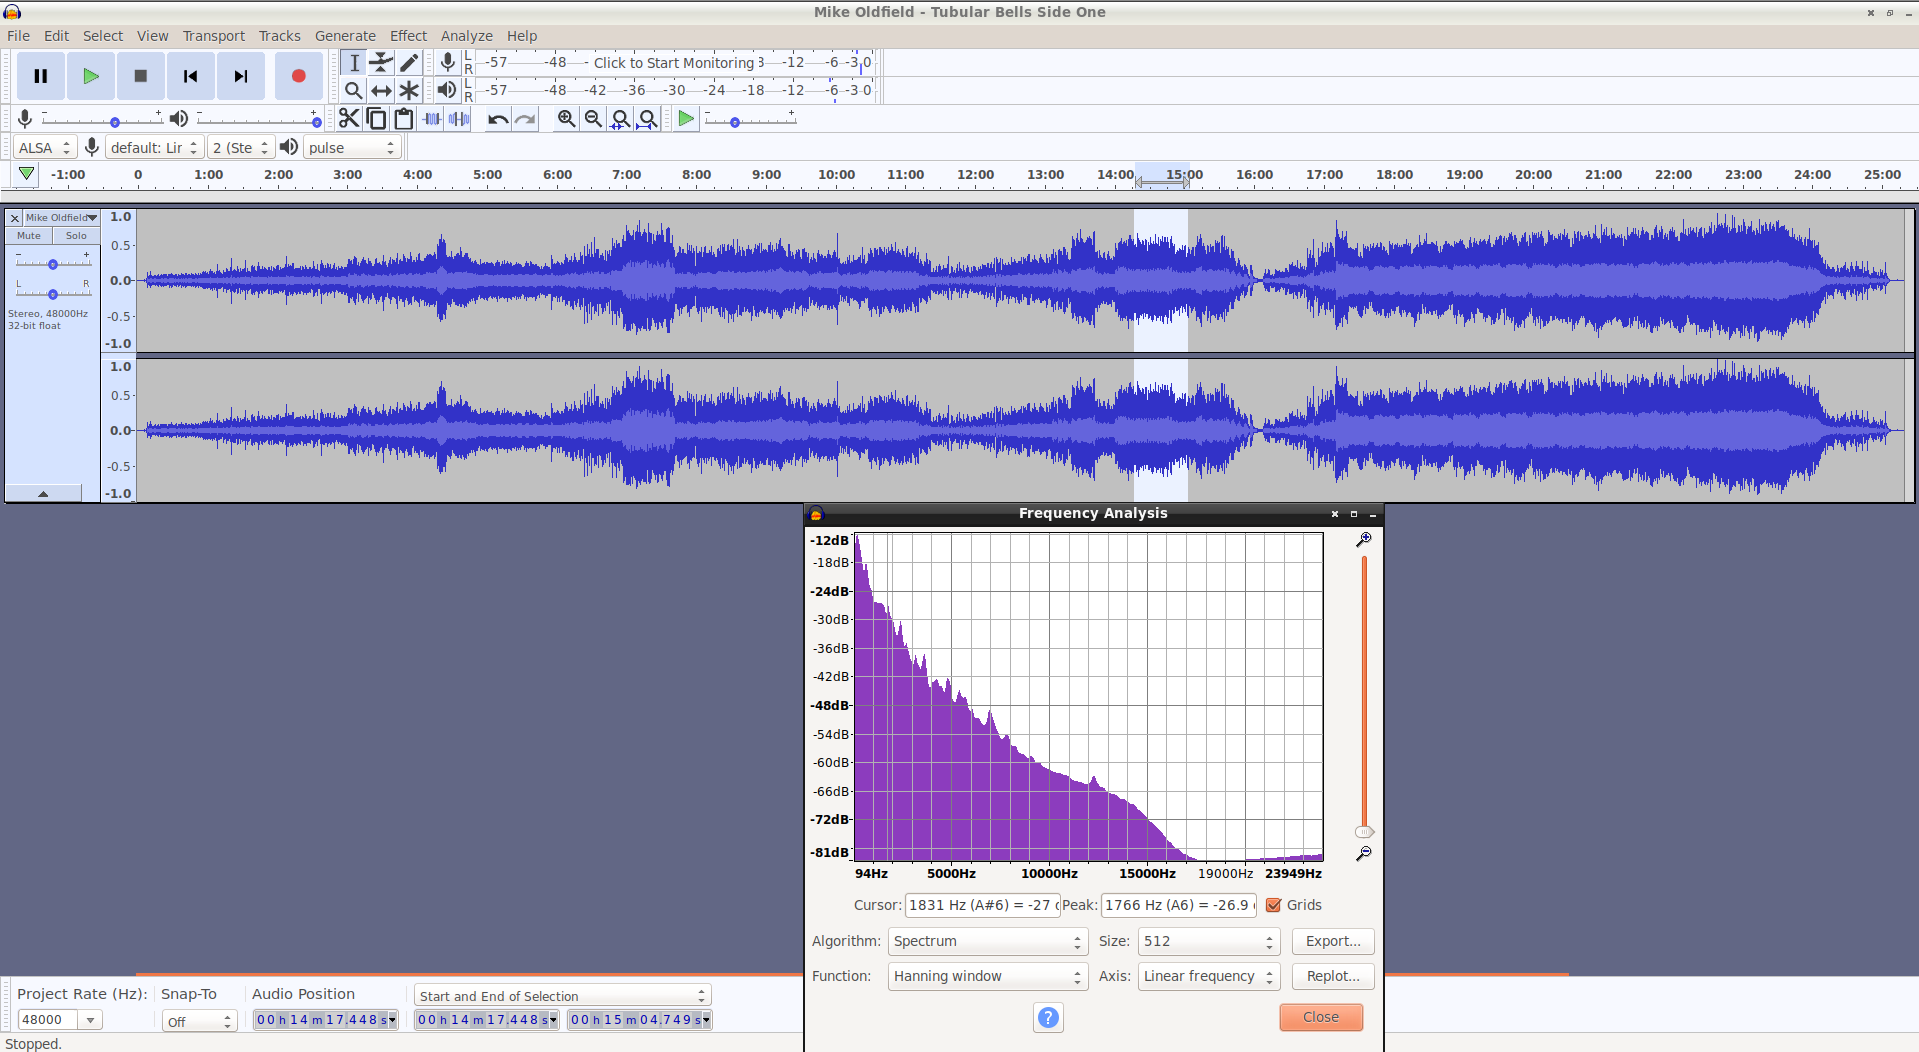
Task: Solo the Mike Oldfield track
Action: tap(76, 236)
